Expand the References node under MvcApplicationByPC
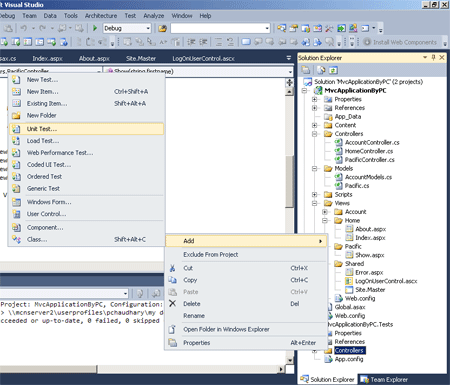The height and width of the screenshot is (385, 450). [x=314, y=108]
